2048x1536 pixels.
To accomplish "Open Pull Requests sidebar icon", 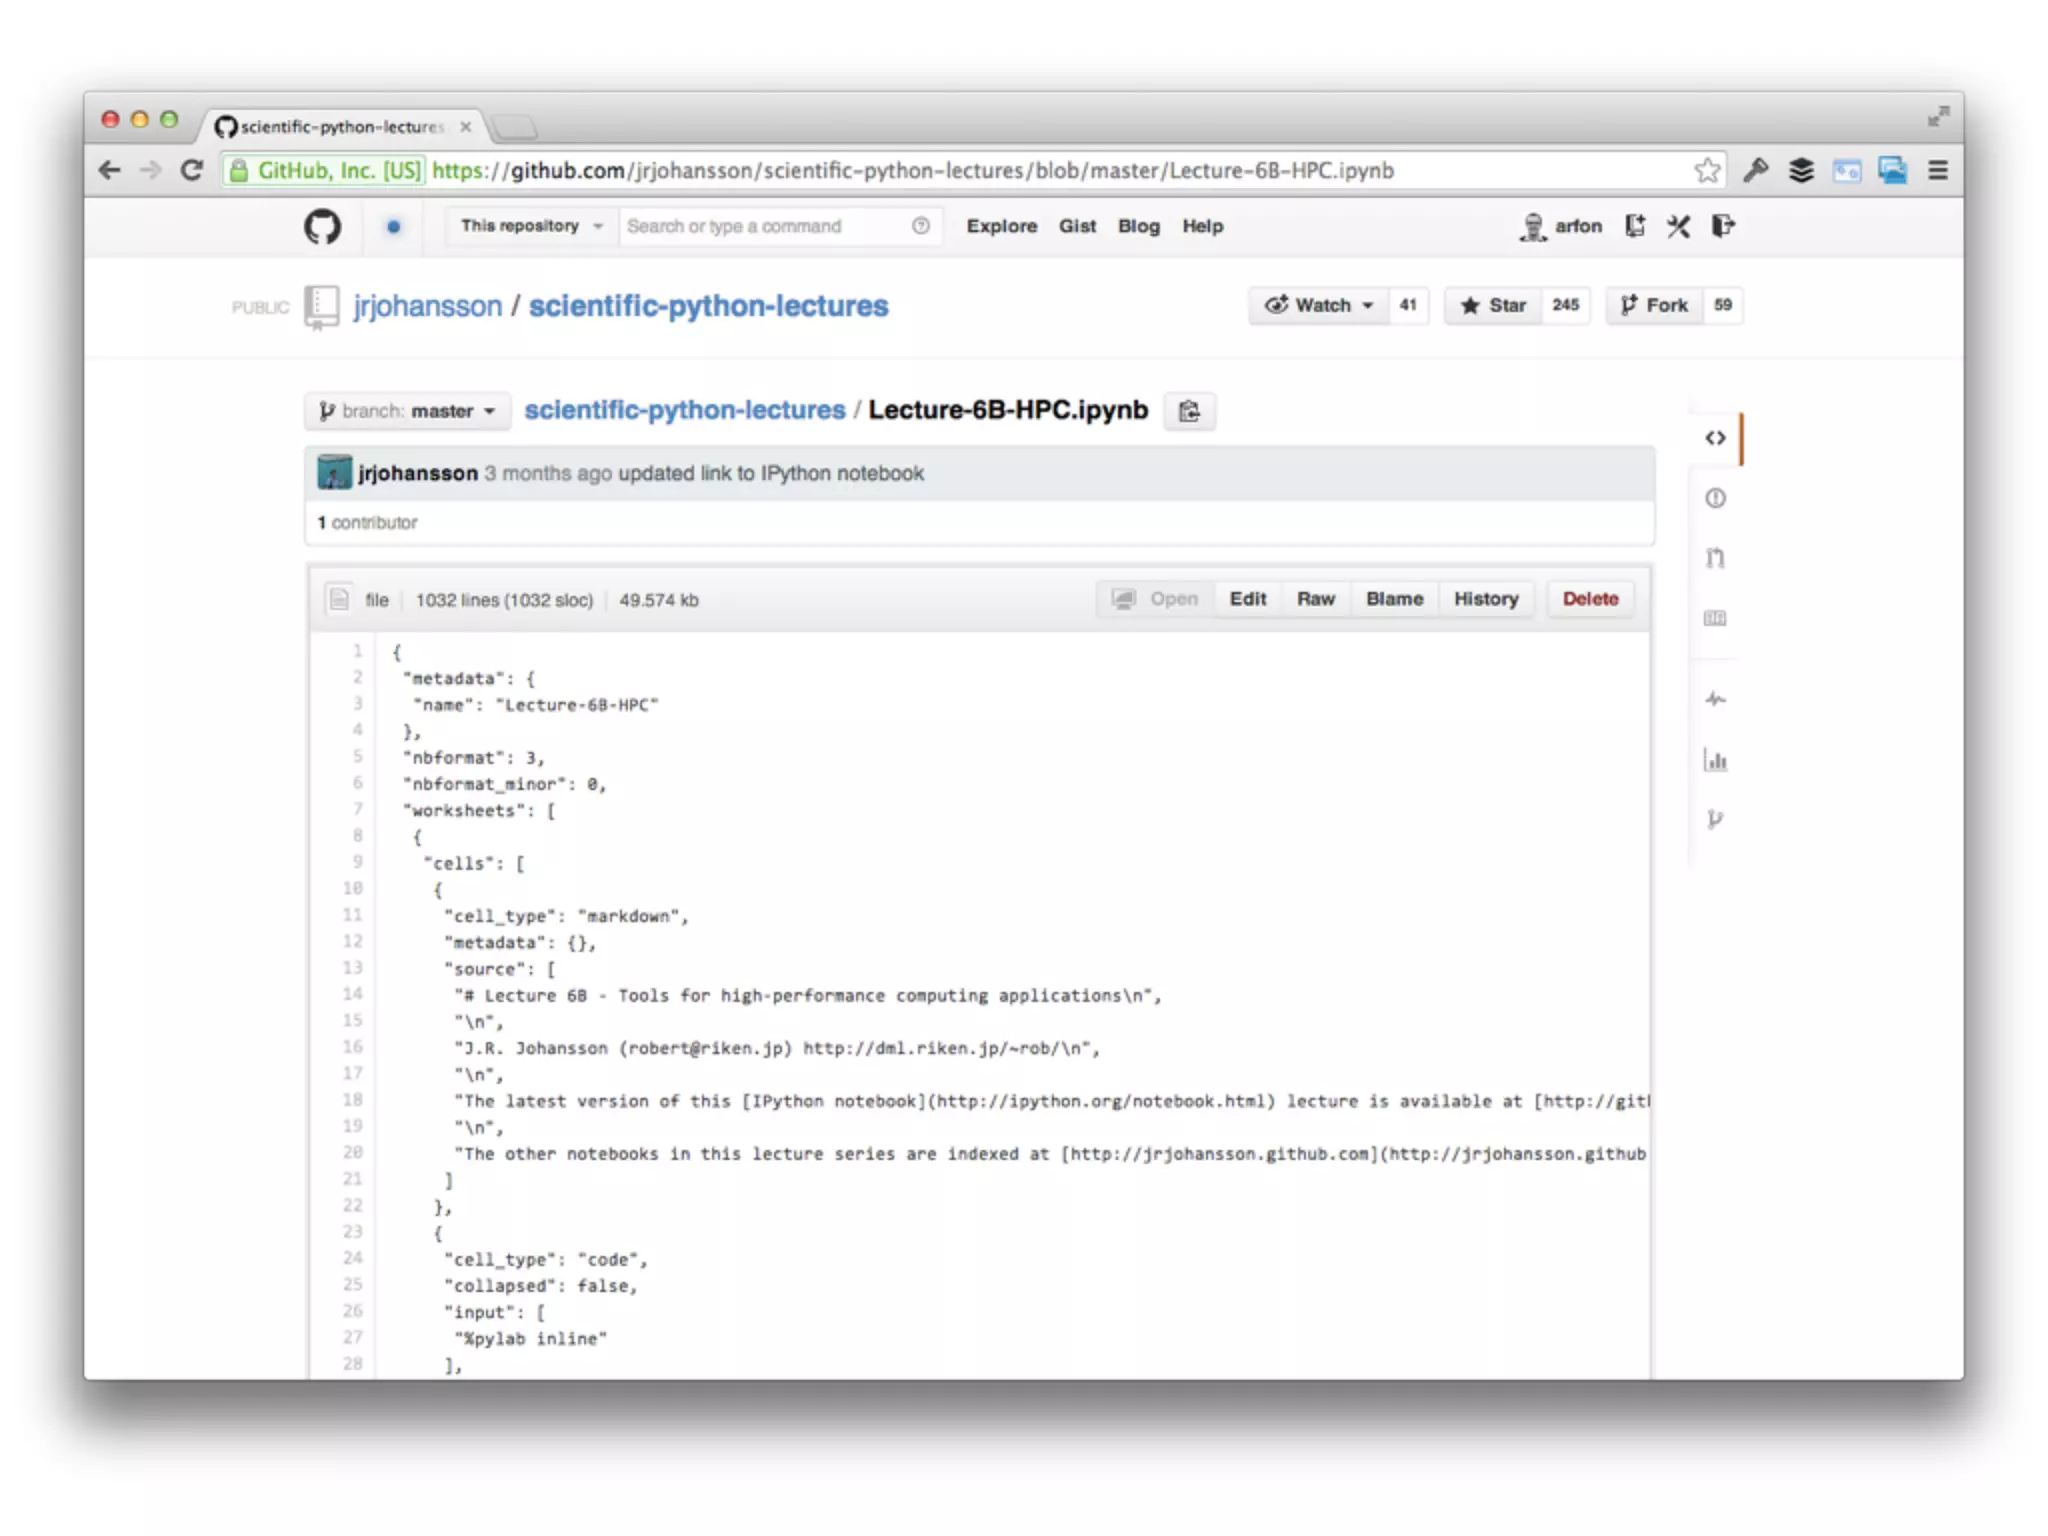I will (1715, 558).
